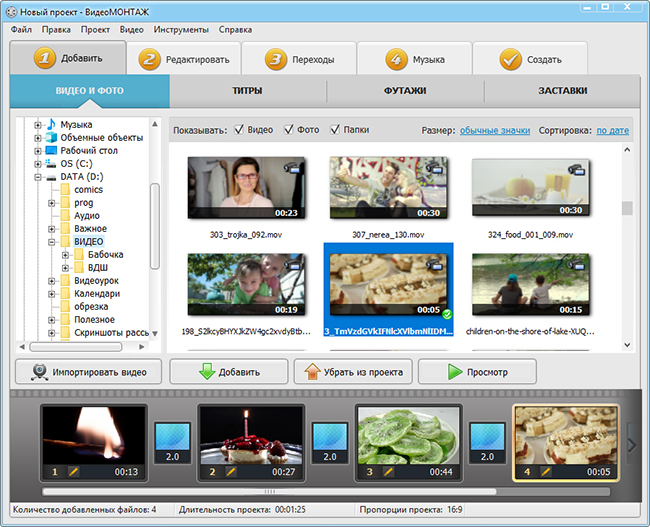Collapse the ВИДЕО folder tree node
The width and height of the screenshot is (650, 527).
[x=52, y=242]
